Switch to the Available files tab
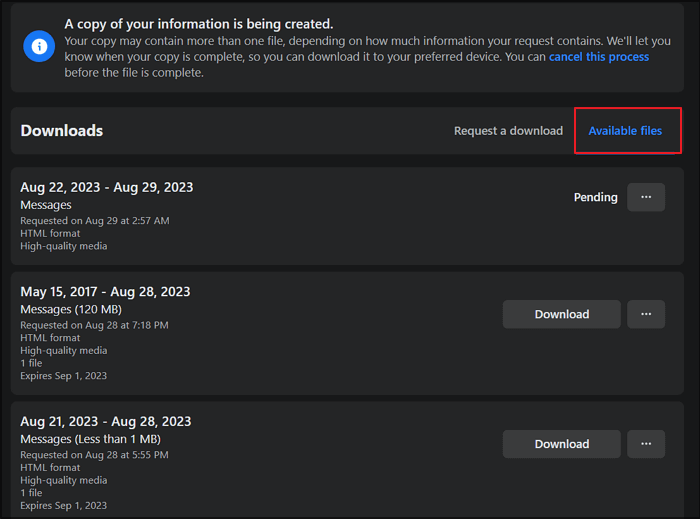This screenshot has width=700, height=519. [x=625, y=131]
